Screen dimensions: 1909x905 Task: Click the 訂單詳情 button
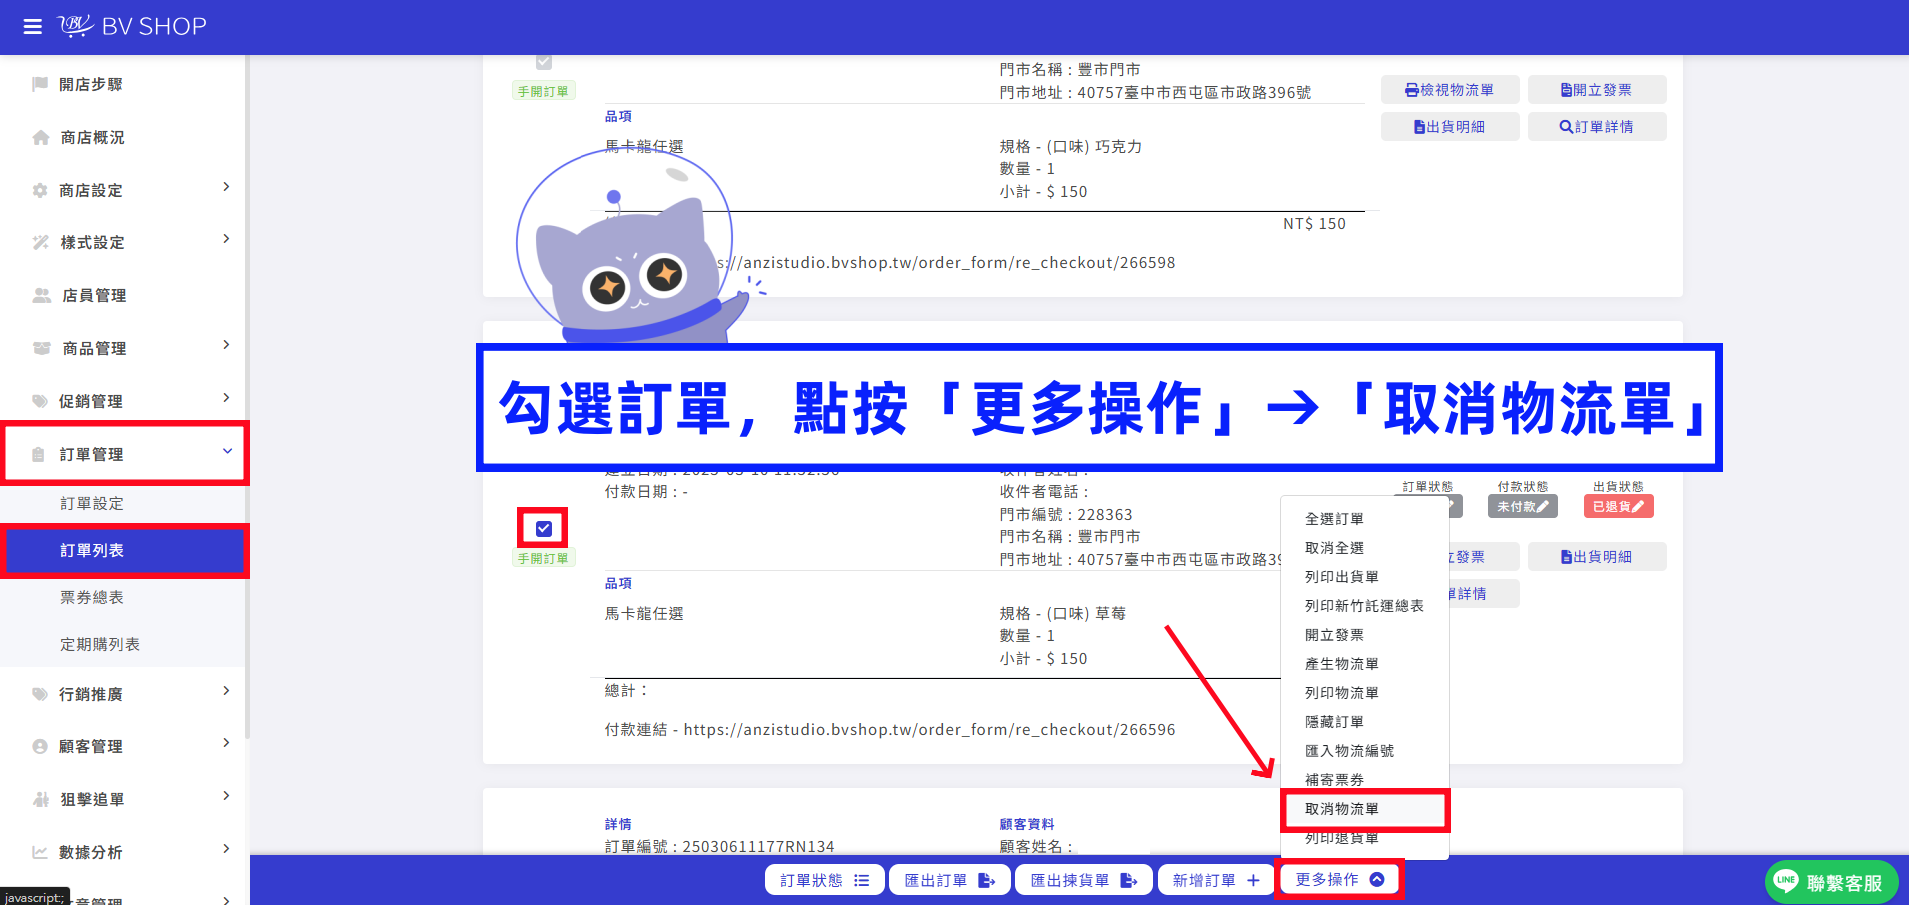tap(1597, 127)
